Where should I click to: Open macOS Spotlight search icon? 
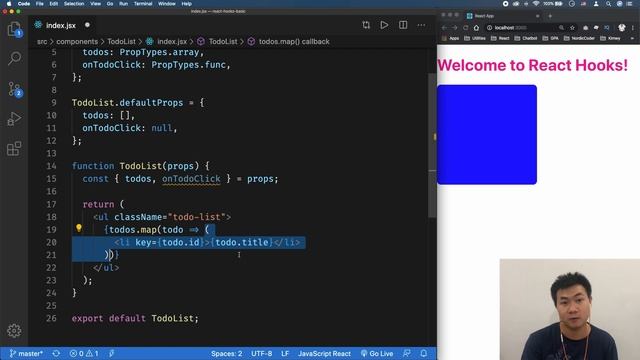point(609,4)
